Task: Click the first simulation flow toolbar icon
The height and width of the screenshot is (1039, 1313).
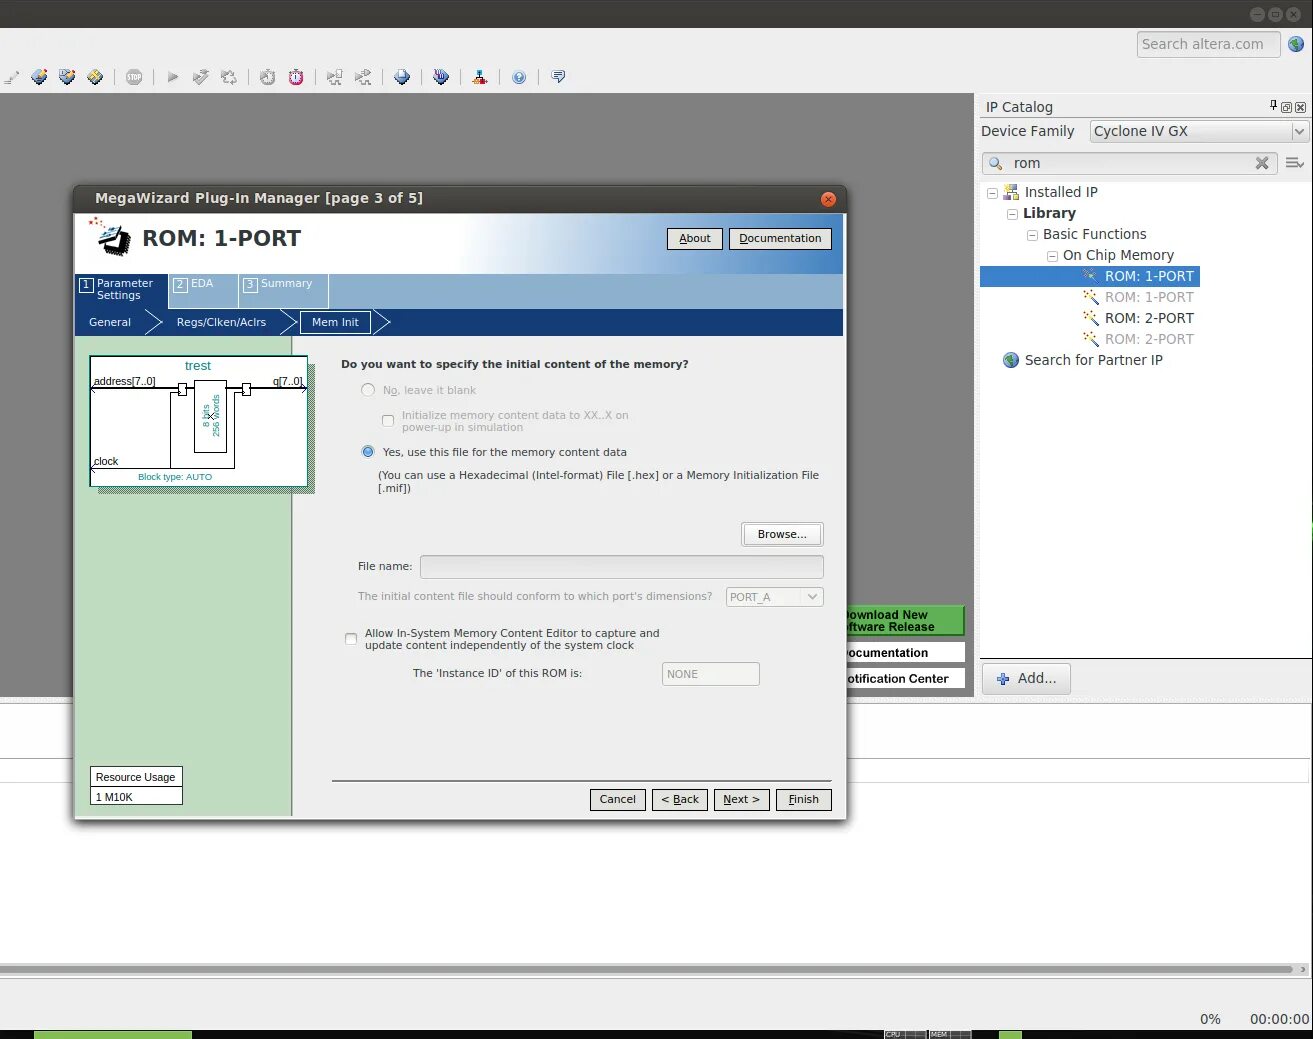Action: pos(334,77)
